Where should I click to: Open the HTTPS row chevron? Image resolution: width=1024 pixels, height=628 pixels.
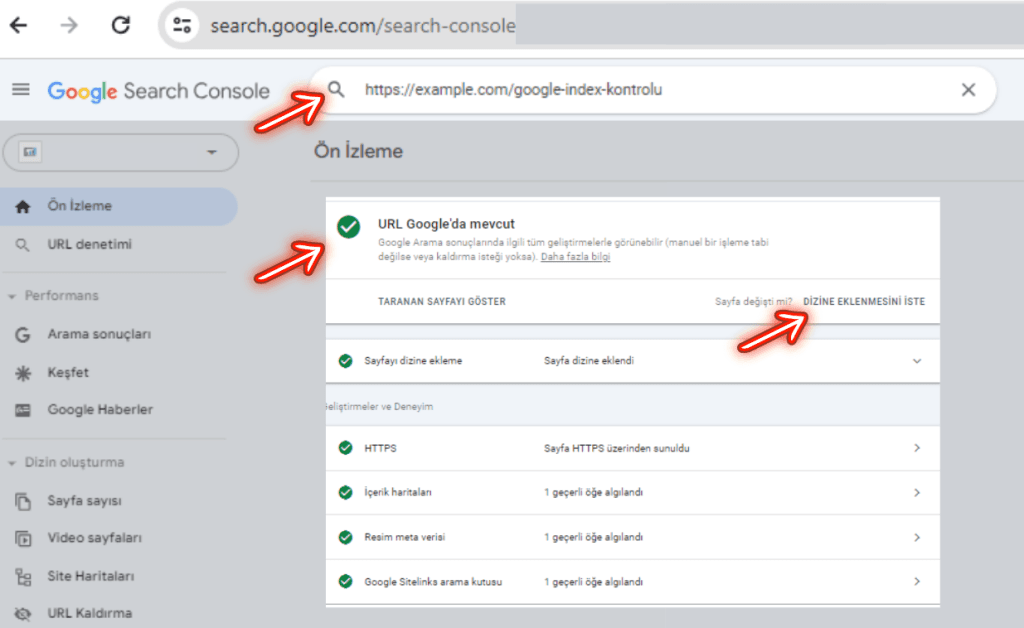click(x=917, y=448)
